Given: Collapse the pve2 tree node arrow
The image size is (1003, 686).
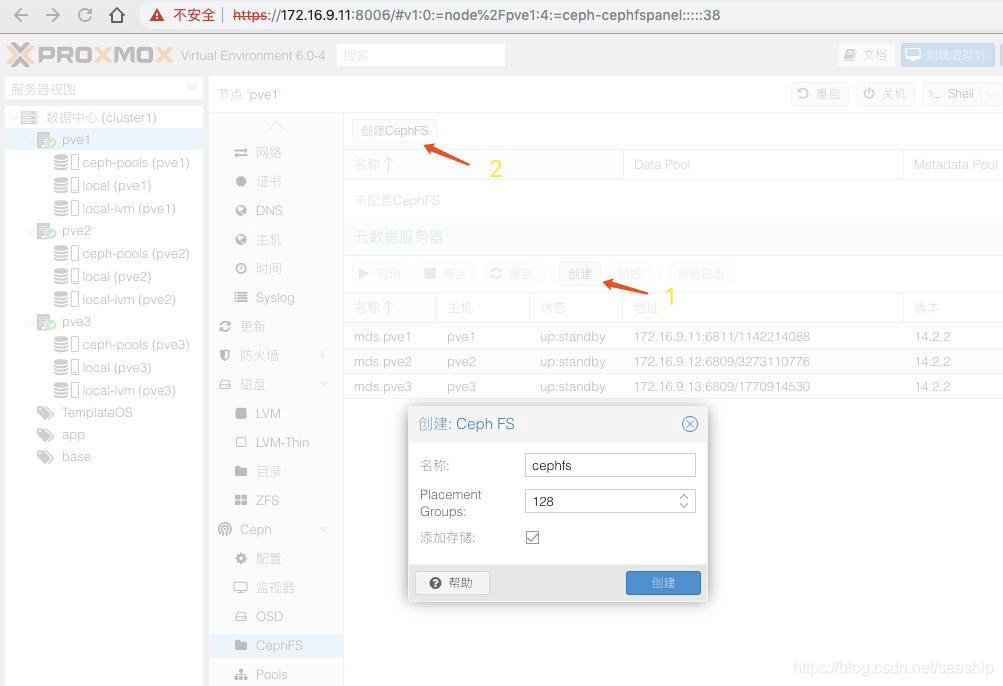Looking at the screenshot, I should click(29, 230).
